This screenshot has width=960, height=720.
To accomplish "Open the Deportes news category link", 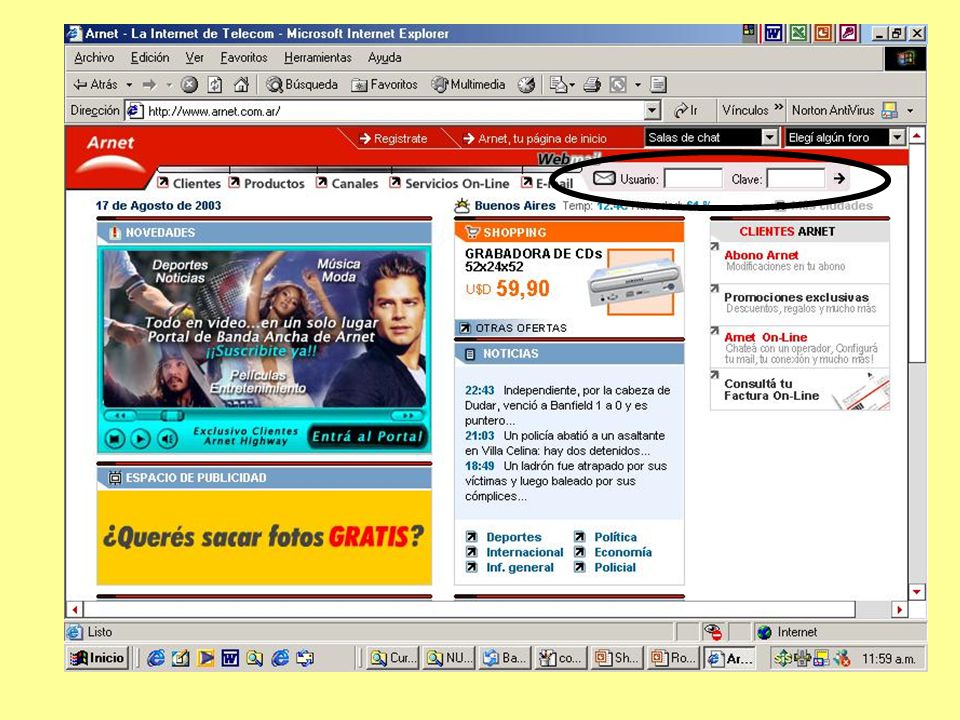I will (514, 537).
